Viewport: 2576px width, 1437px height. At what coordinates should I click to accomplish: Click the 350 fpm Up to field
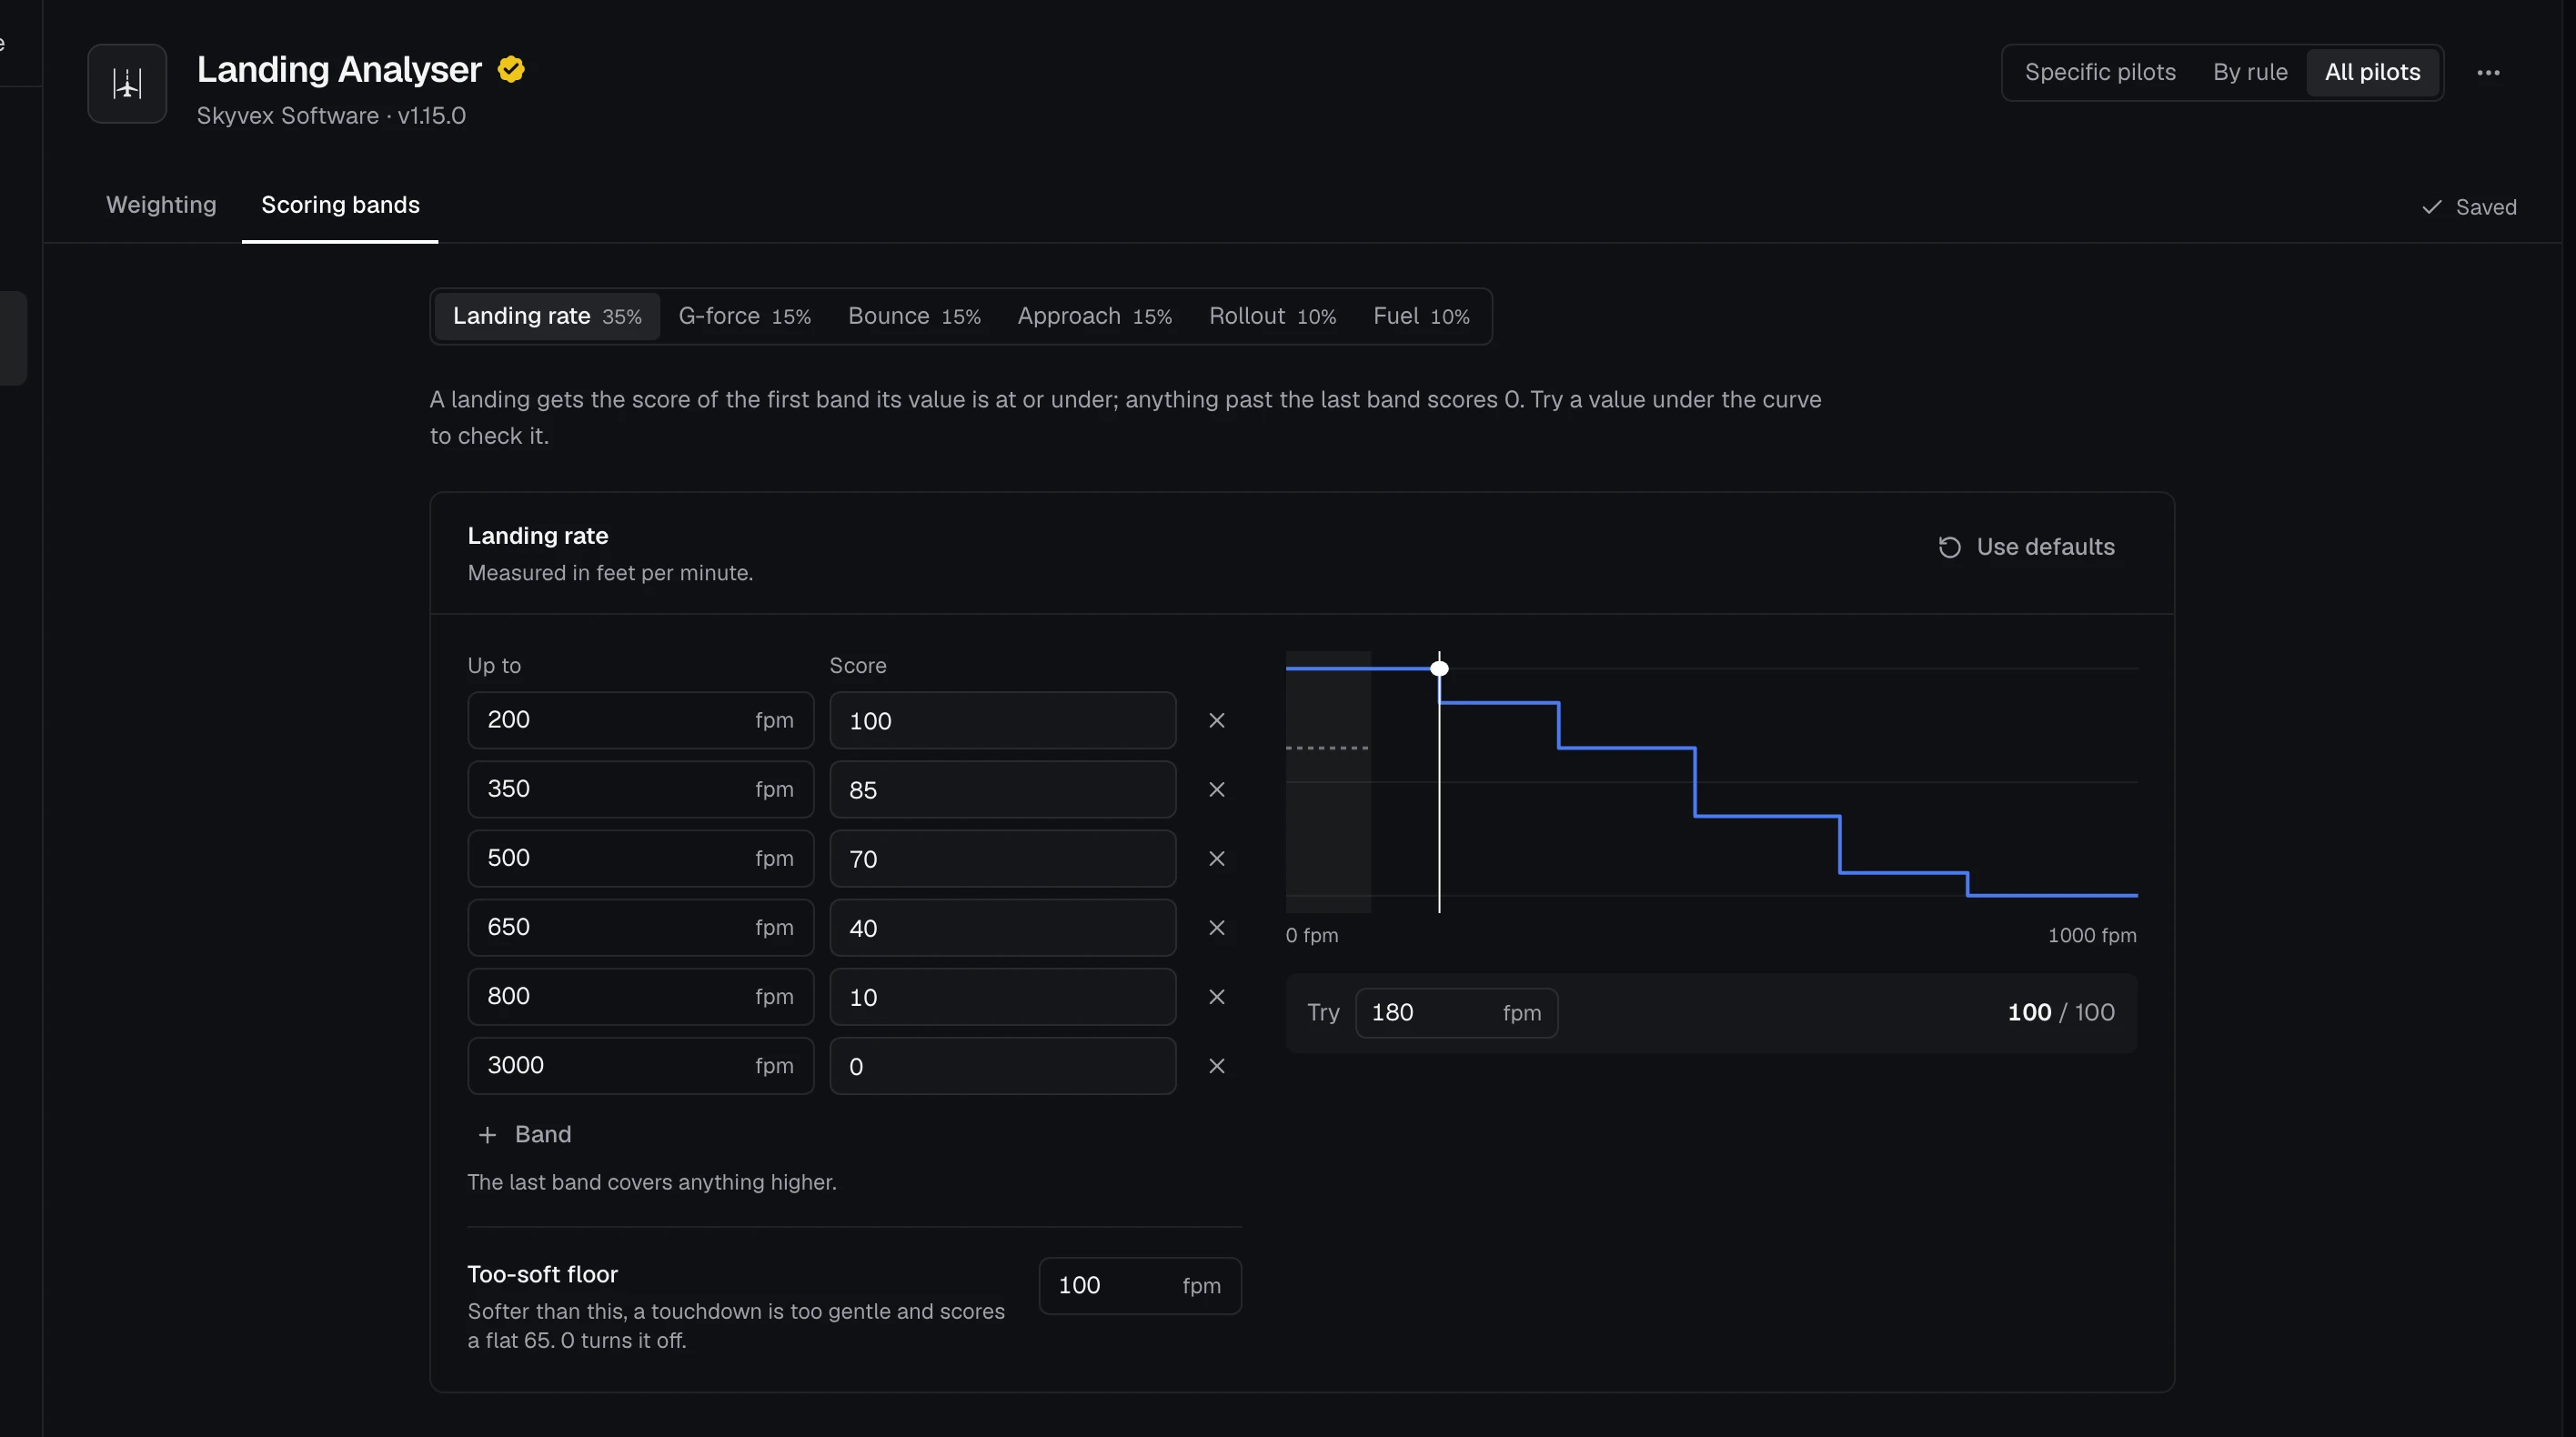640,789
